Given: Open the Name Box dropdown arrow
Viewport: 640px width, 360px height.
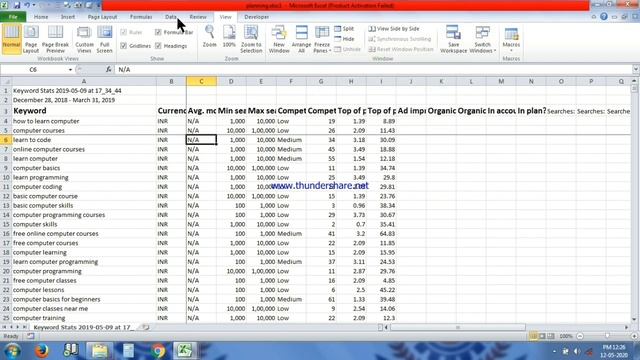Looking at the screenshot, I should pos(70,70).
